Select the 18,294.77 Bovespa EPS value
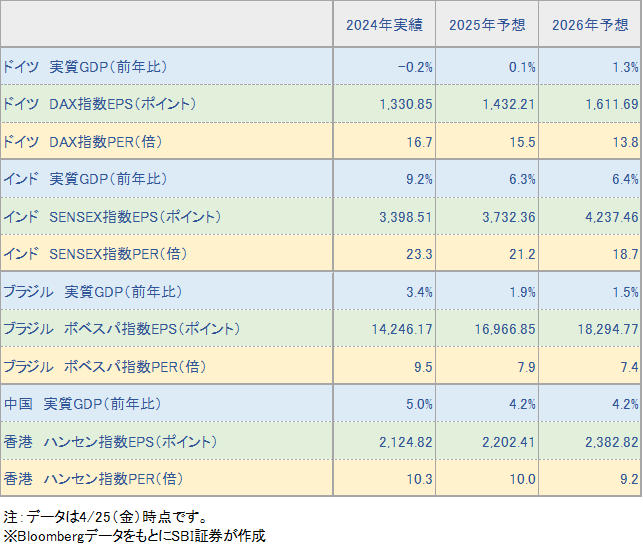Image resolution: width=643 pixels, height=555 pixels. click(605, 329)
